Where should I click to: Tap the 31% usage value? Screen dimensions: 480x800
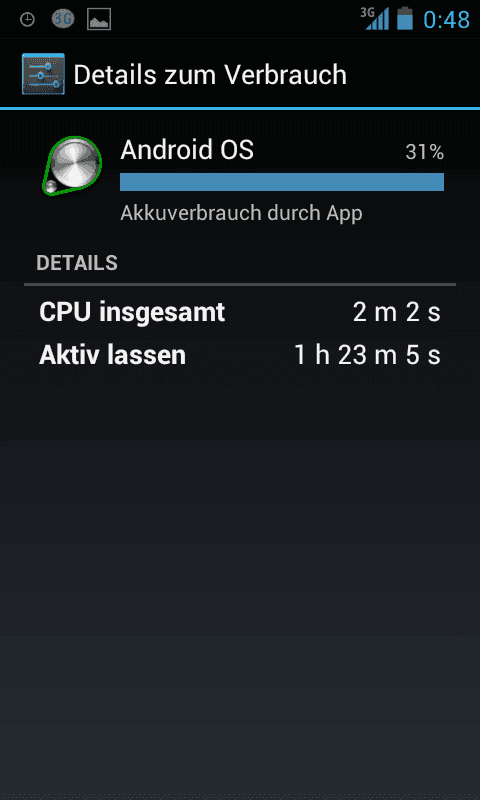point(424,152)
